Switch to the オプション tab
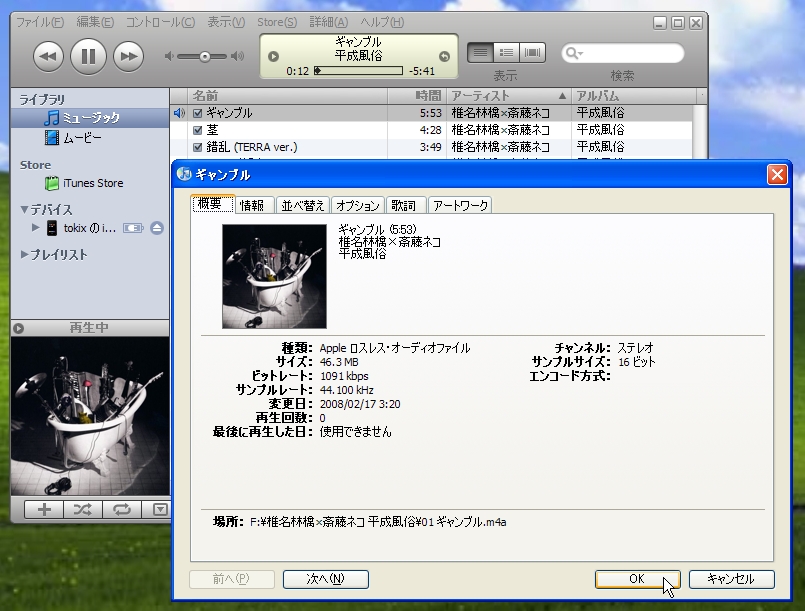 pyautogui.click(x=357, y=205)
